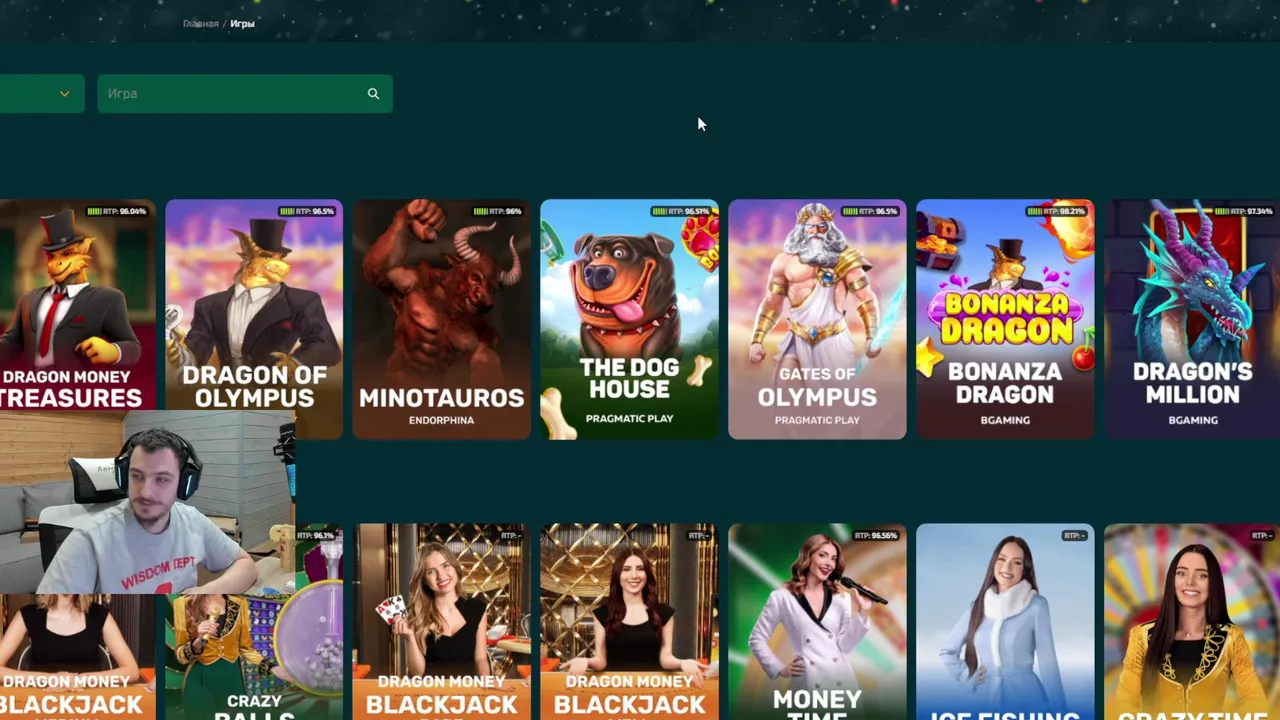Go to 'Главная' breadcrumb link
This screenshot has width=1280, height=720.
pos(200,23)
